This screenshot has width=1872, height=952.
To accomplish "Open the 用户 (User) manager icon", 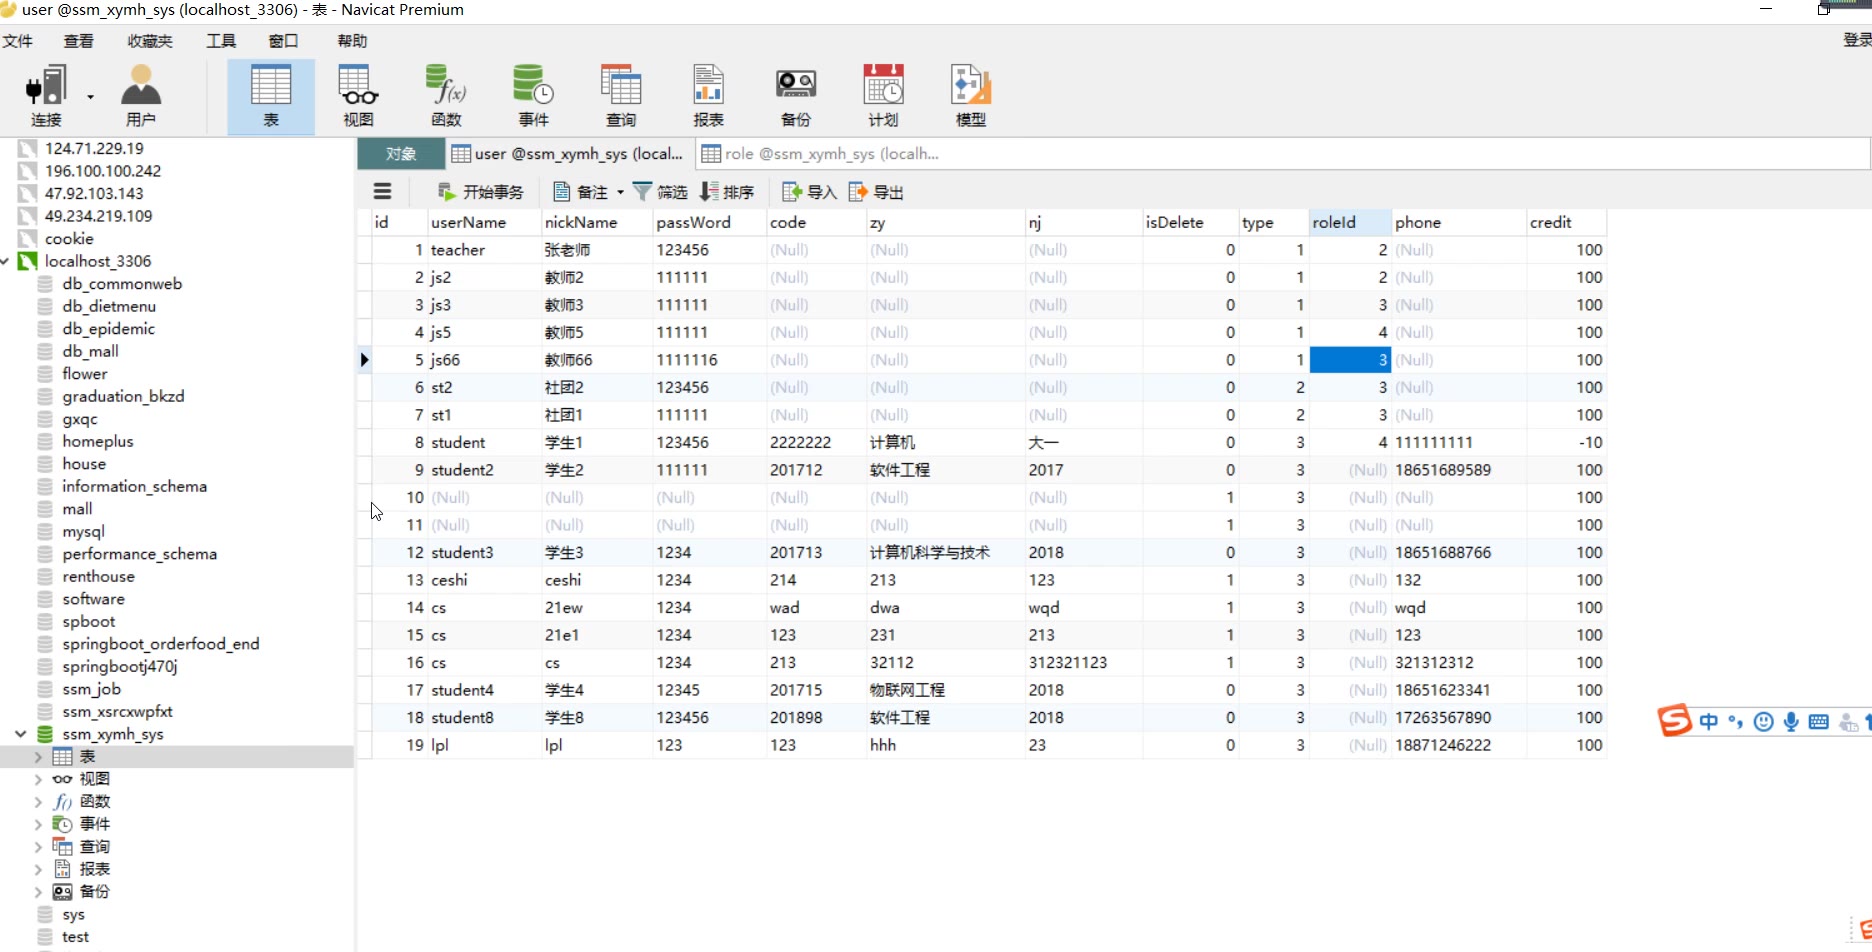I will coord(140,96).
